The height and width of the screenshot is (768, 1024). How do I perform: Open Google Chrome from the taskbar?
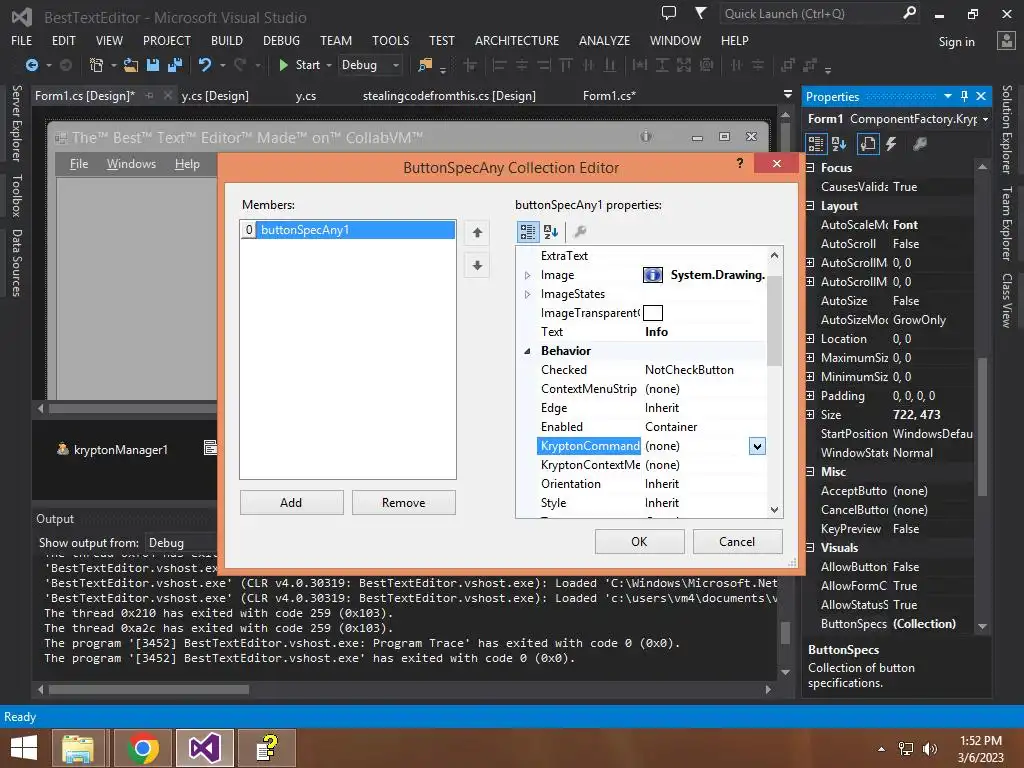[143, 748]
